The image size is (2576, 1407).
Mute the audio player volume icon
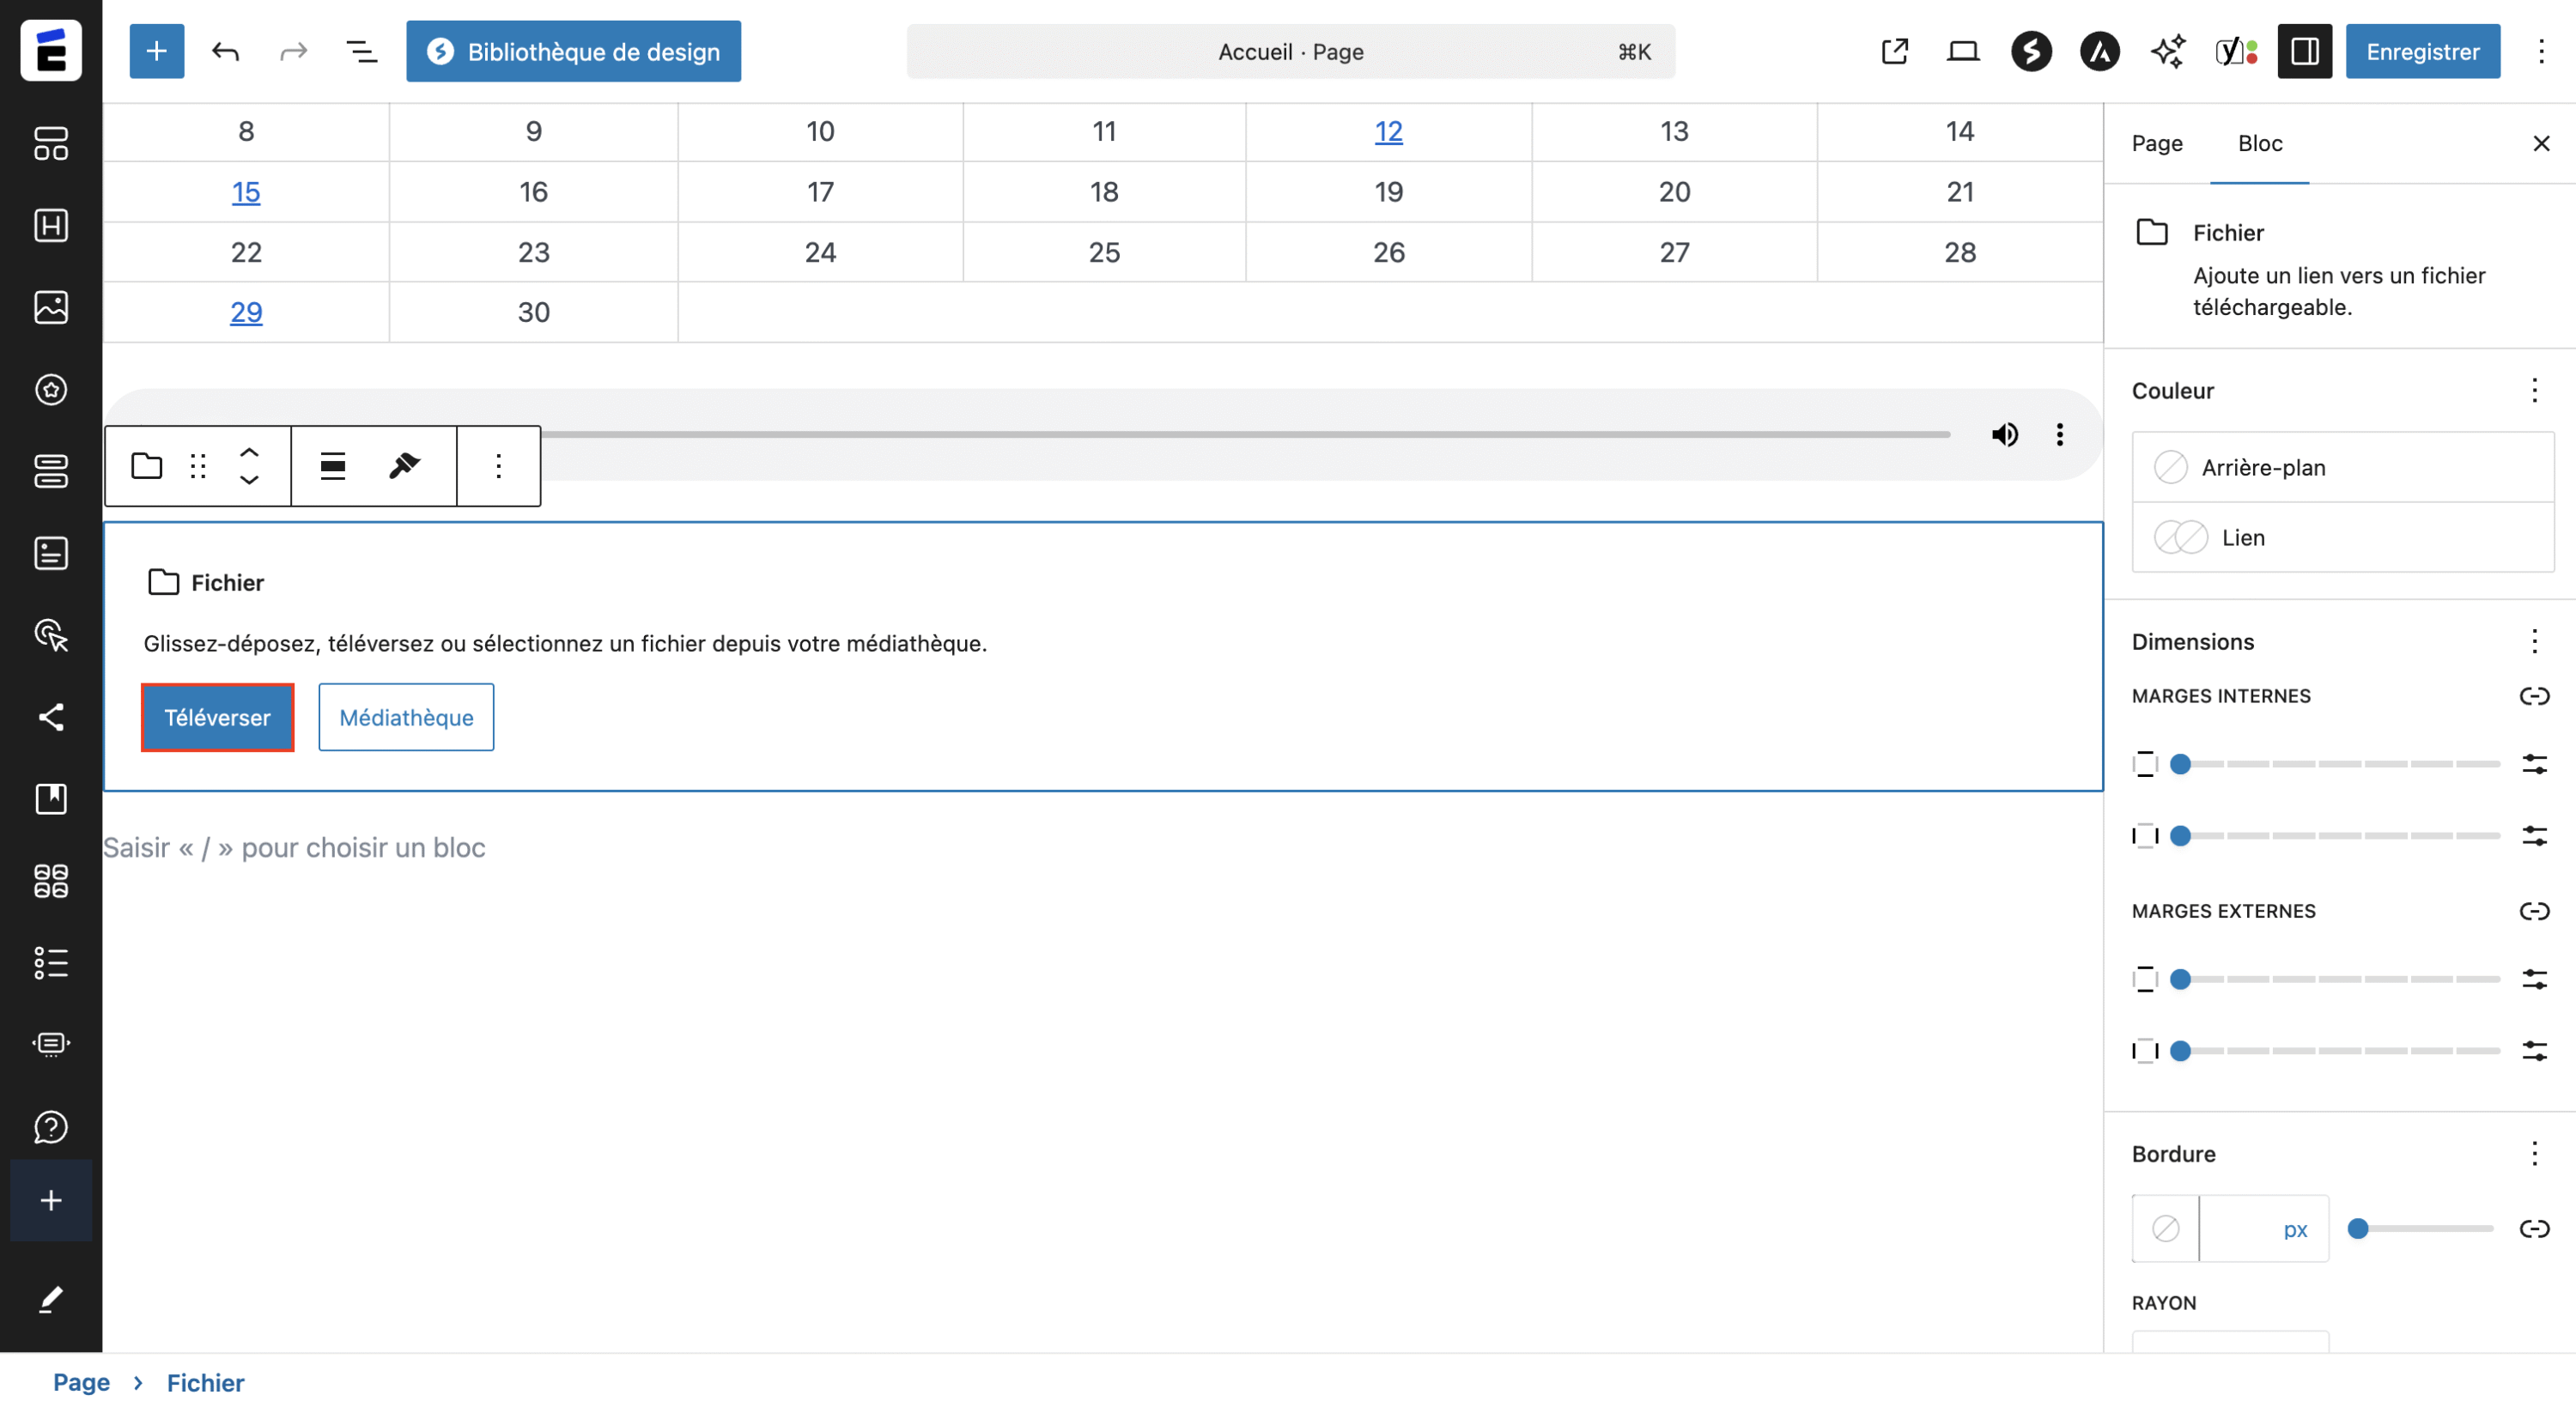2004,434
